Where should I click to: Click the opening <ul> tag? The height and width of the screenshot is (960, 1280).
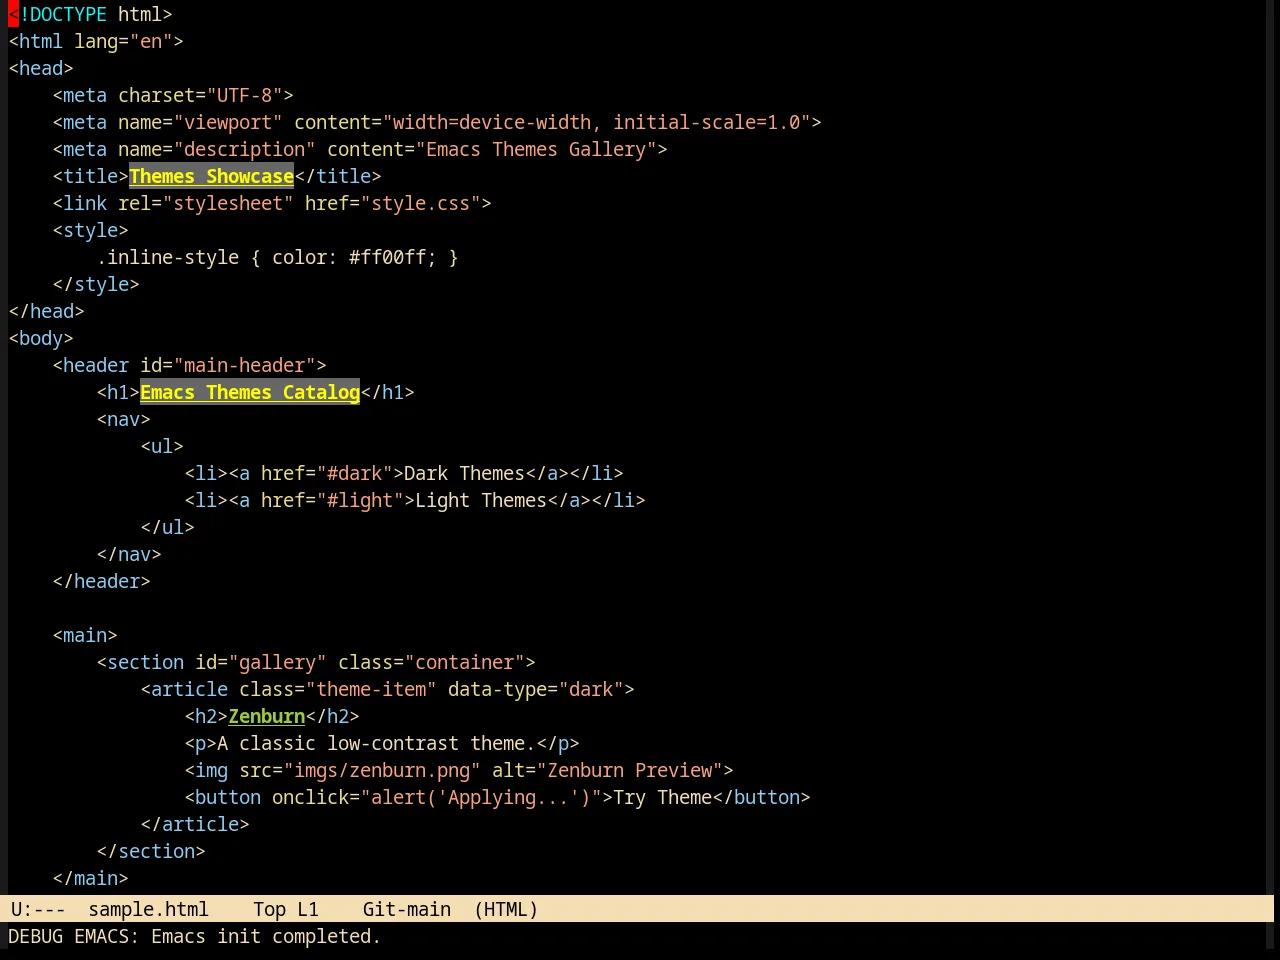[162, 446]
